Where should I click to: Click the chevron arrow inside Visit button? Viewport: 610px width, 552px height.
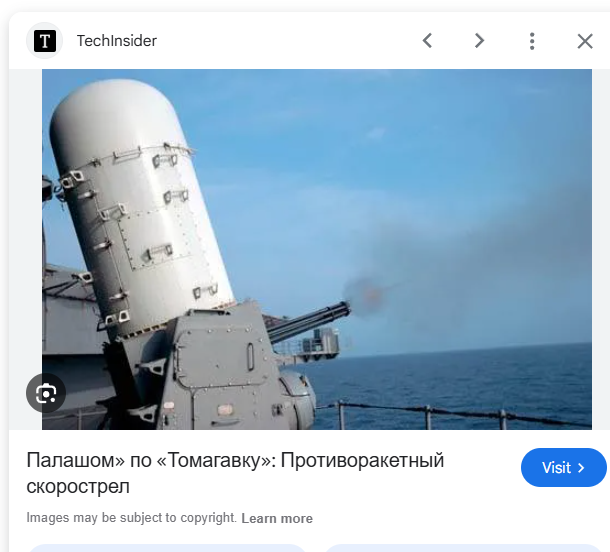[x=581, y=468]
